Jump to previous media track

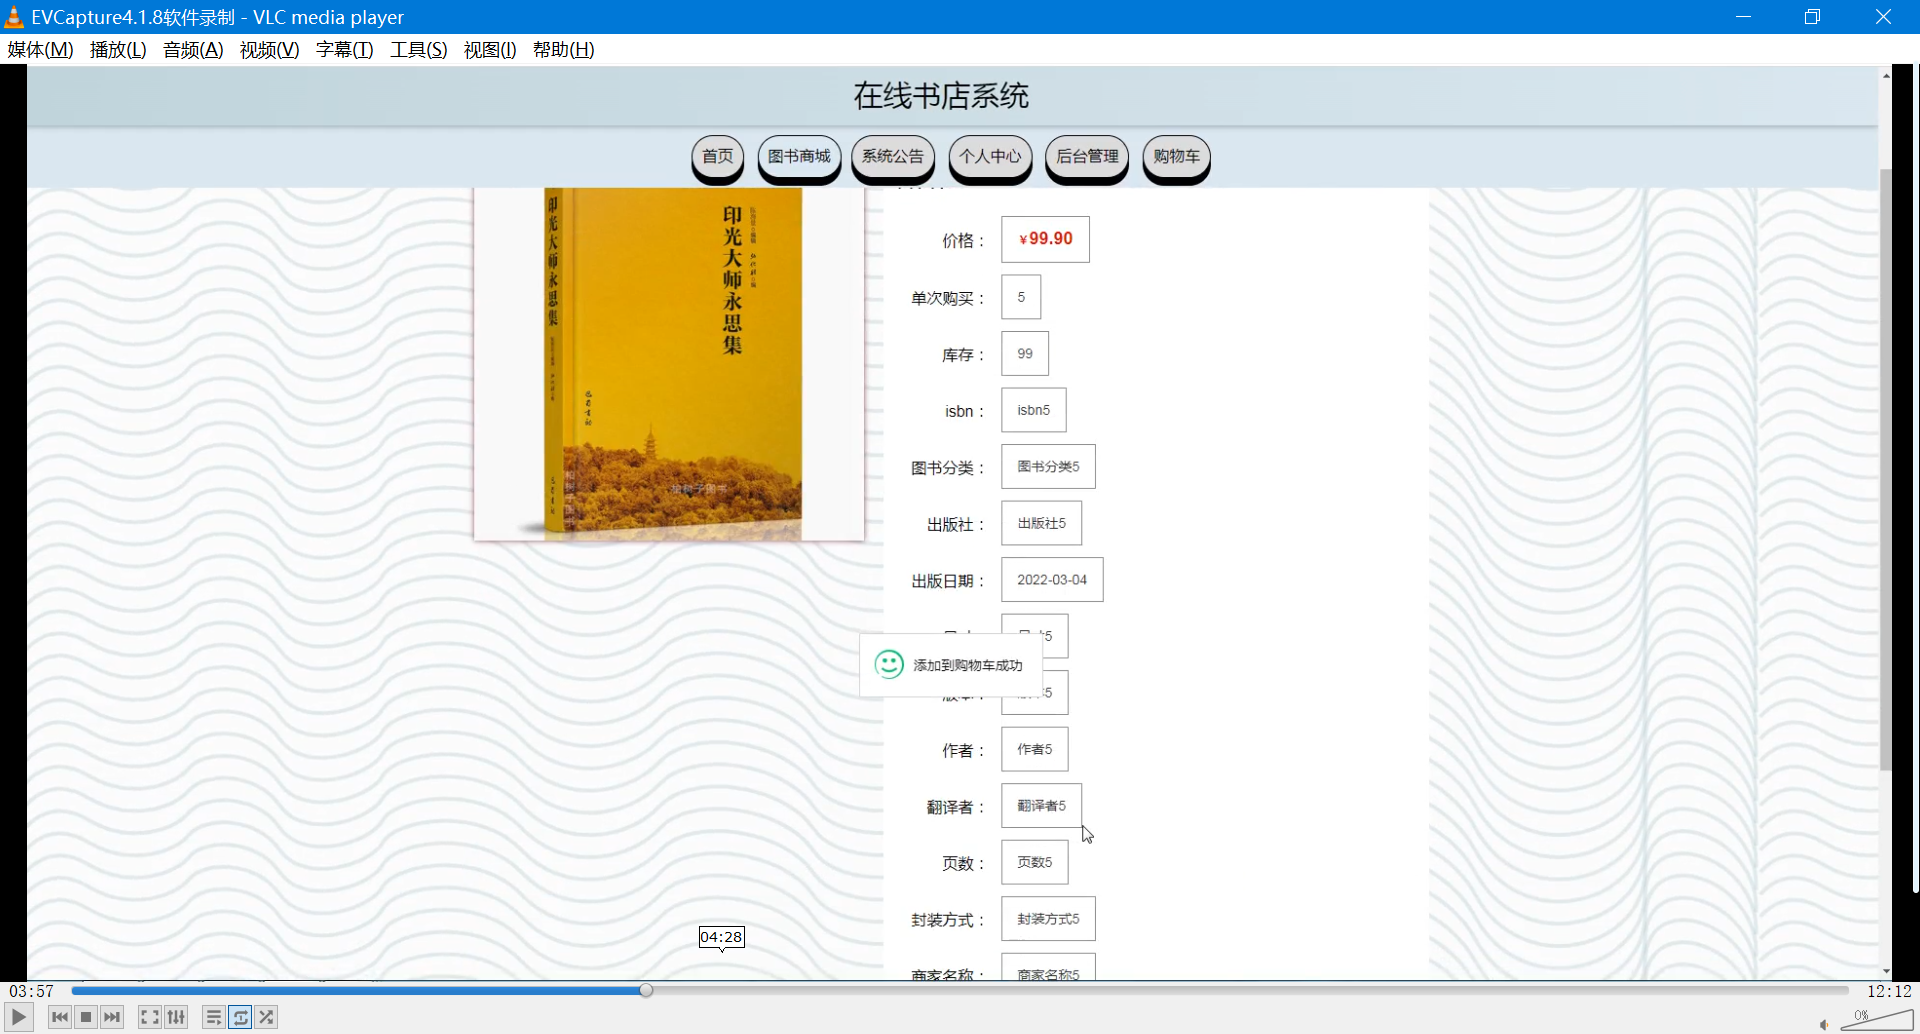point(60,1017)
